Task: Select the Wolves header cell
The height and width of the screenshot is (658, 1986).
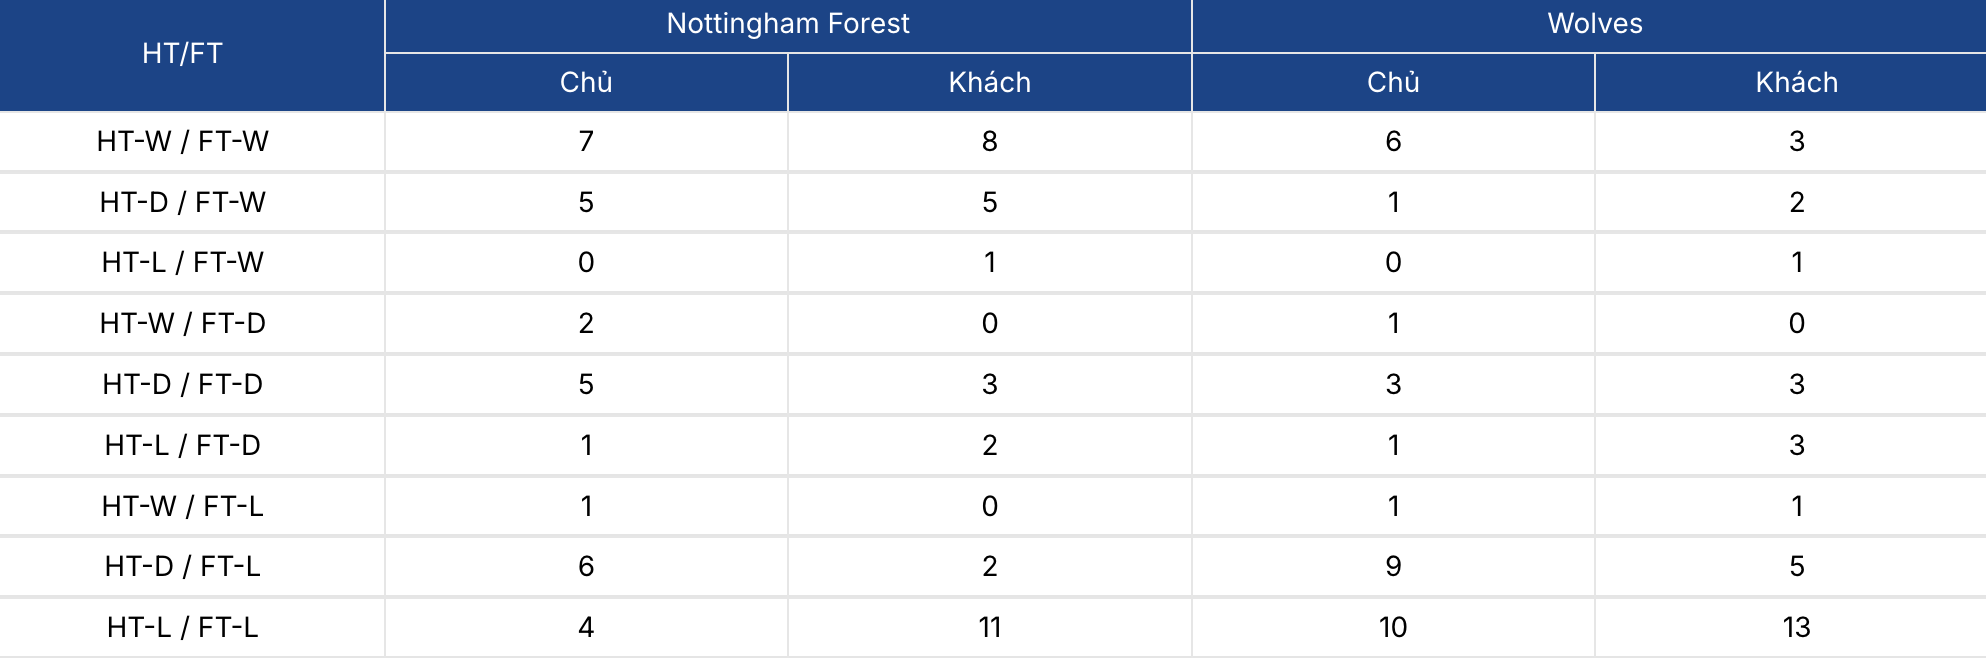Action: [1595, 24]
